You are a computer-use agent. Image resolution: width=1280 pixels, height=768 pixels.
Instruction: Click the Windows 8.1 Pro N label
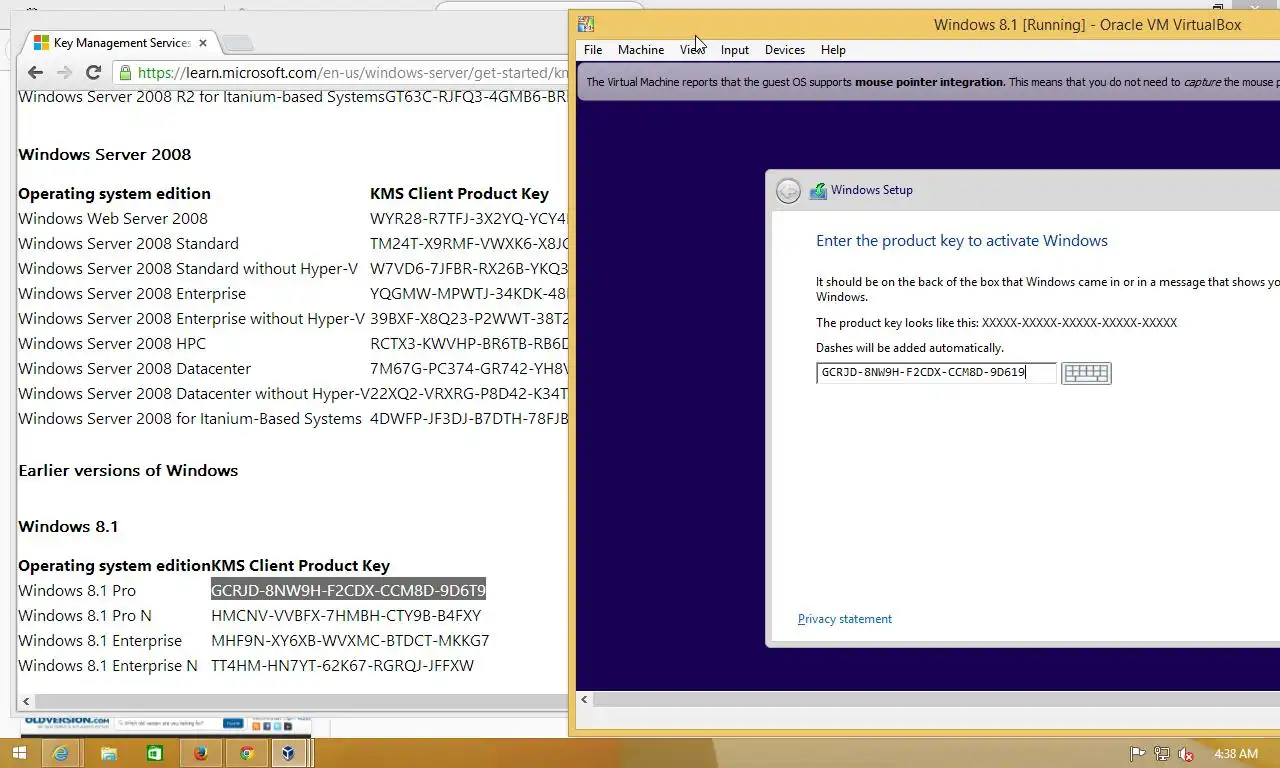click(85, 615)
